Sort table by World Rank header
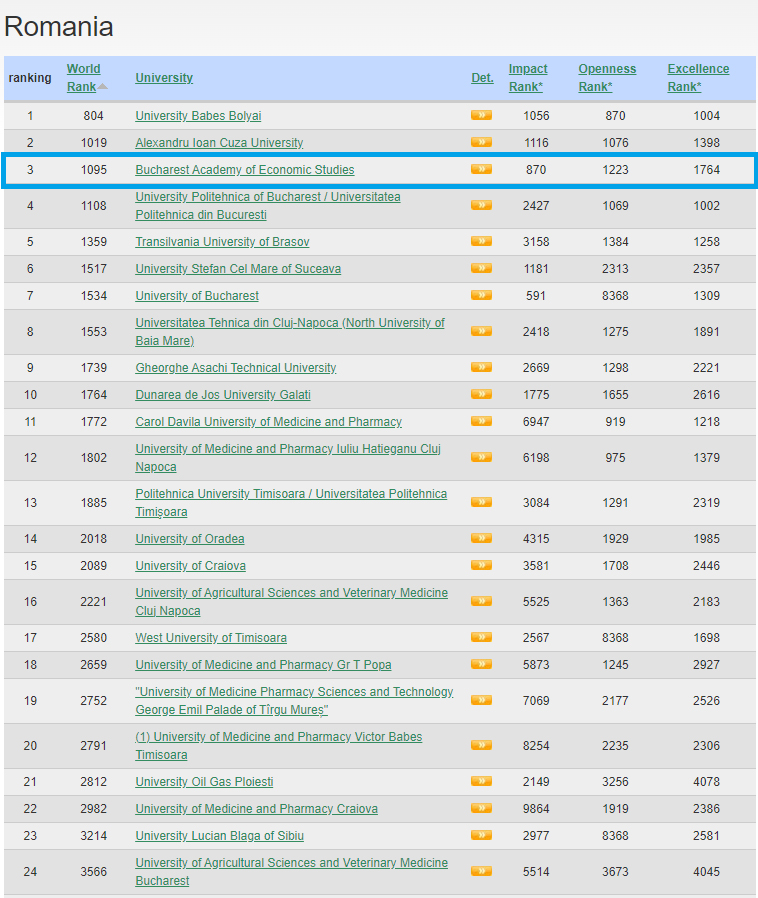This screenshot has width=758, height=898. click(x=83, y=78)
